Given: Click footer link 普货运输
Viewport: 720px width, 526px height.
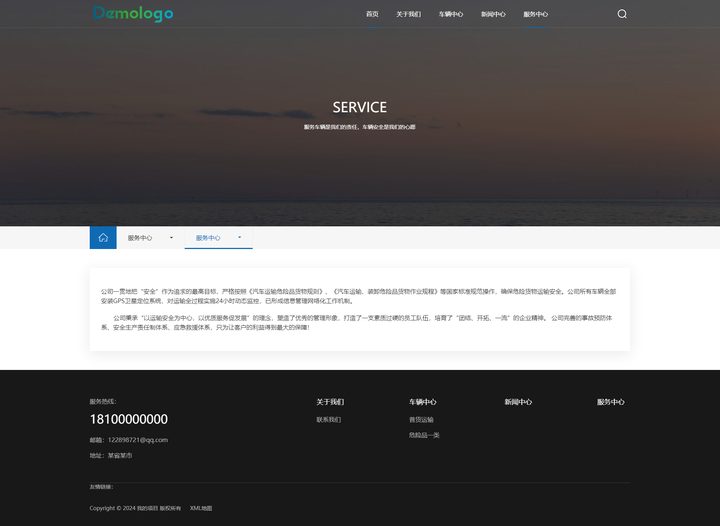Looking at the screenshot, I should pos(421,420).
